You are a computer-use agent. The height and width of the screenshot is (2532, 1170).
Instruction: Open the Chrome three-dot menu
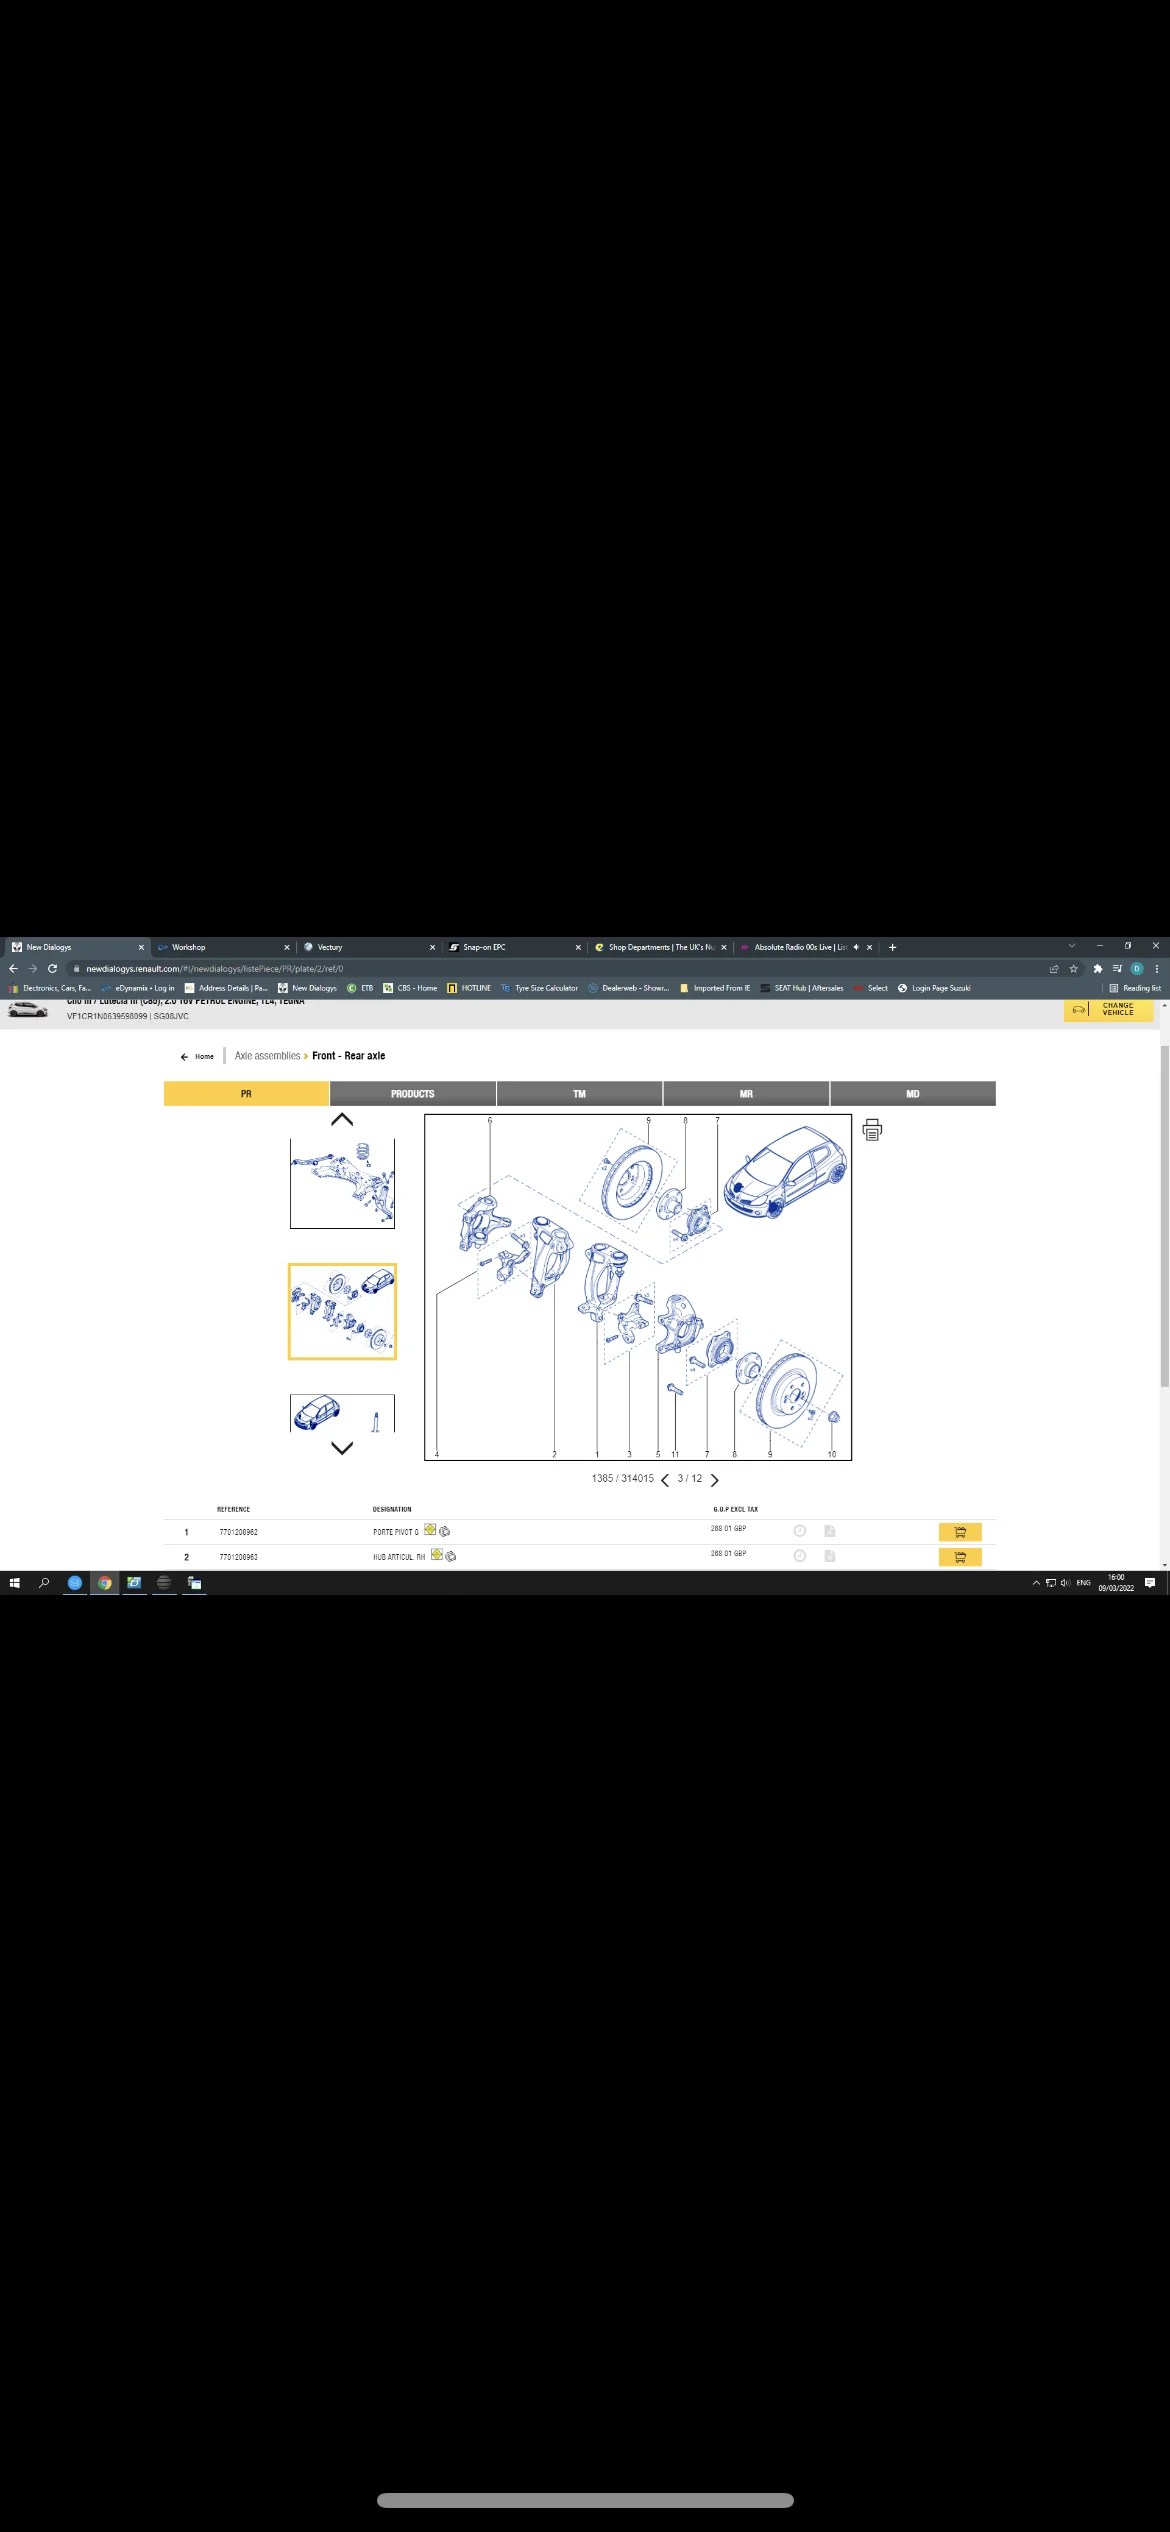(x=1157, y=968)
